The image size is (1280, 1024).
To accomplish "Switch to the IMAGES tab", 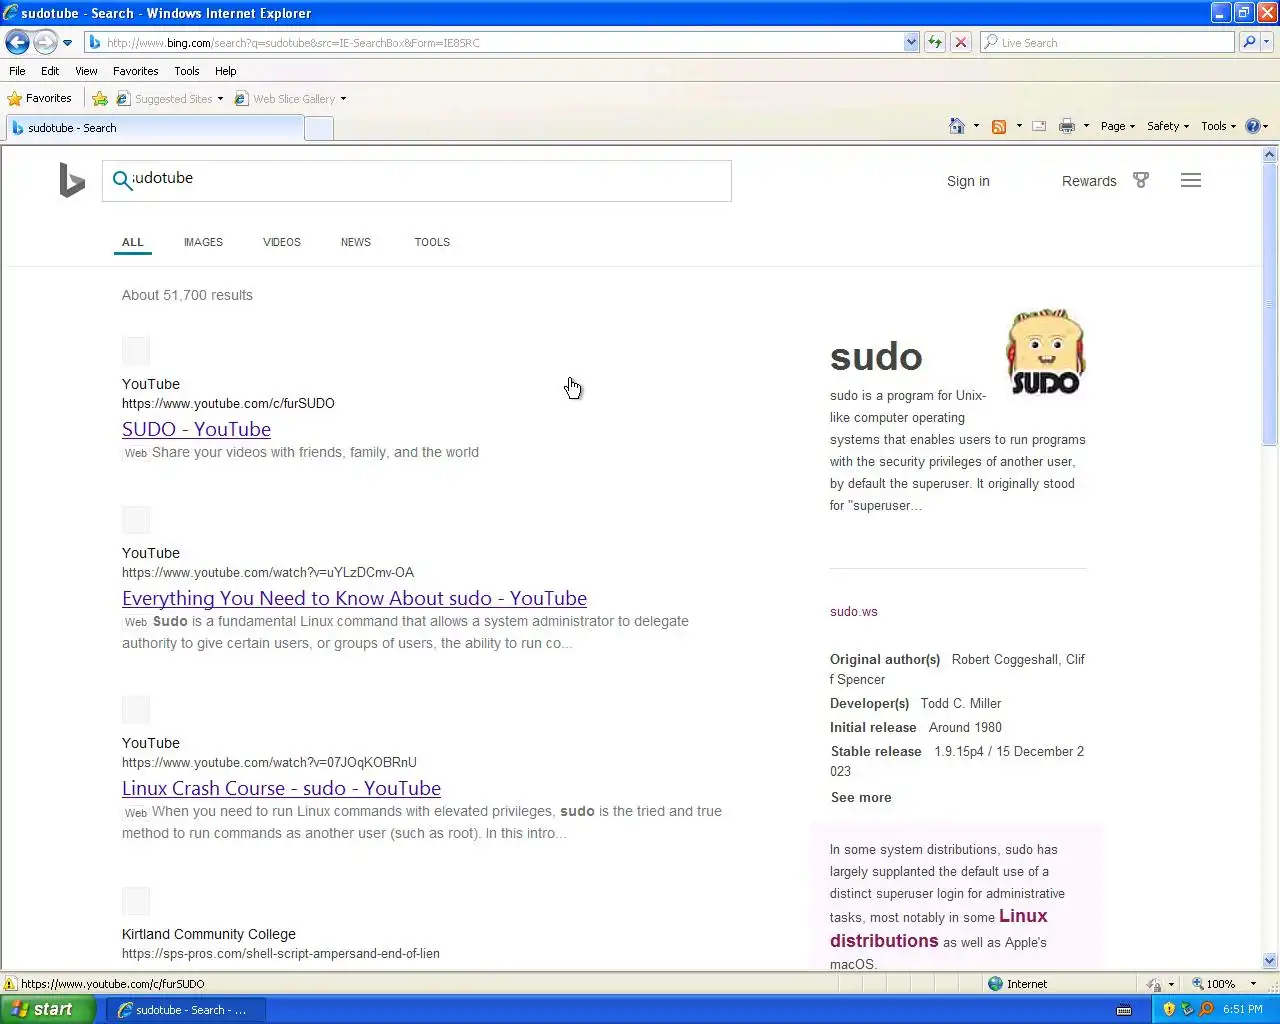I will point(203,242).
